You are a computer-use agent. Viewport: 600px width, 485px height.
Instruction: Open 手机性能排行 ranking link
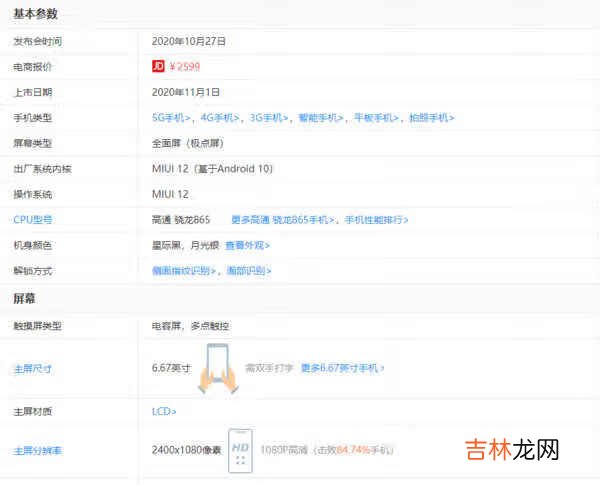[x=376, y=219]
